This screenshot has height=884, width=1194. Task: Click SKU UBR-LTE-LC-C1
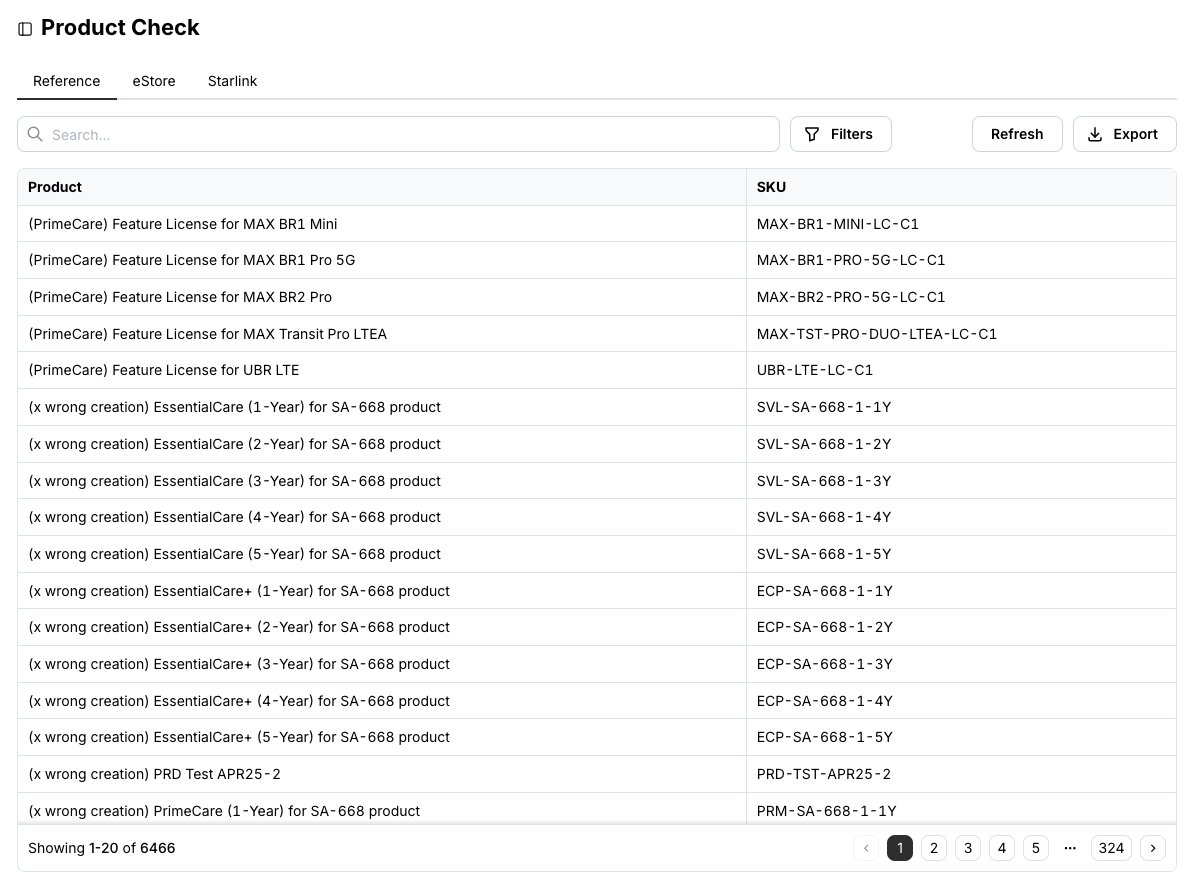click(x=815, y=370)
